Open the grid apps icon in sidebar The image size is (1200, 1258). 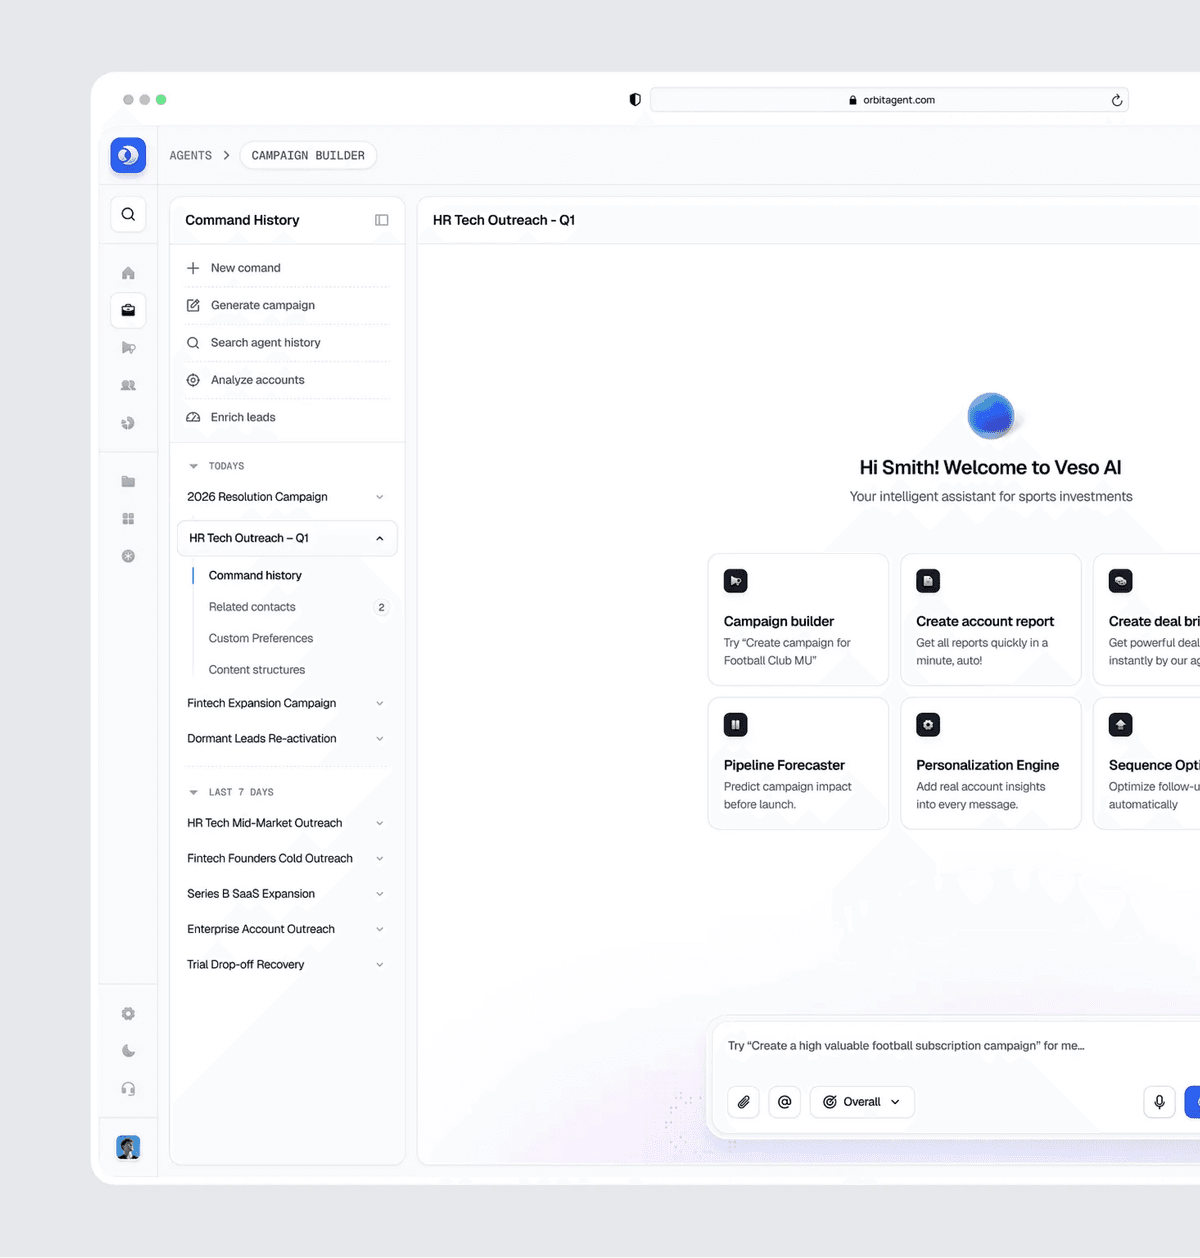click(128, 519)
